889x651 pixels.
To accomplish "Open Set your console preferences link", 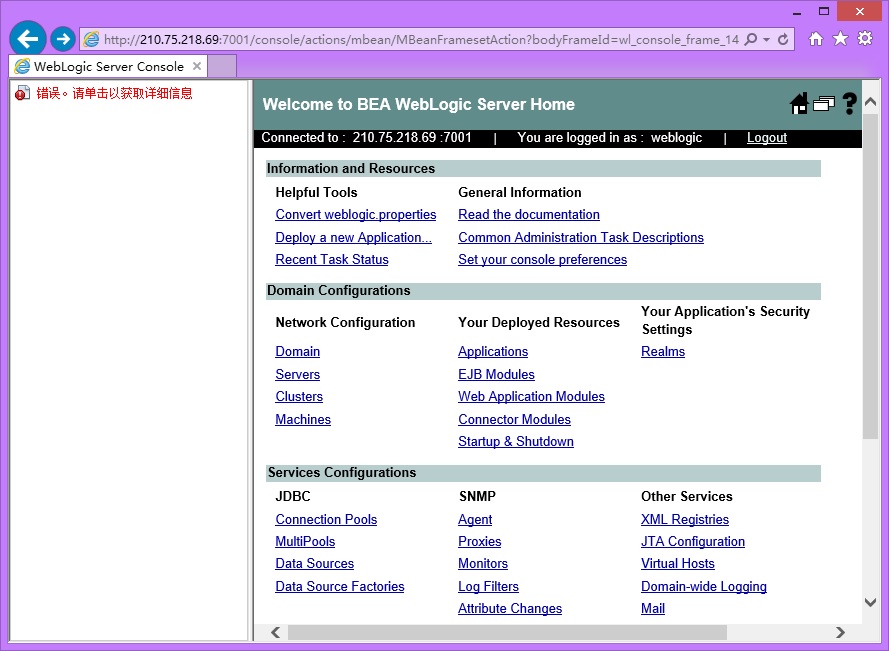I will point(543,260).
